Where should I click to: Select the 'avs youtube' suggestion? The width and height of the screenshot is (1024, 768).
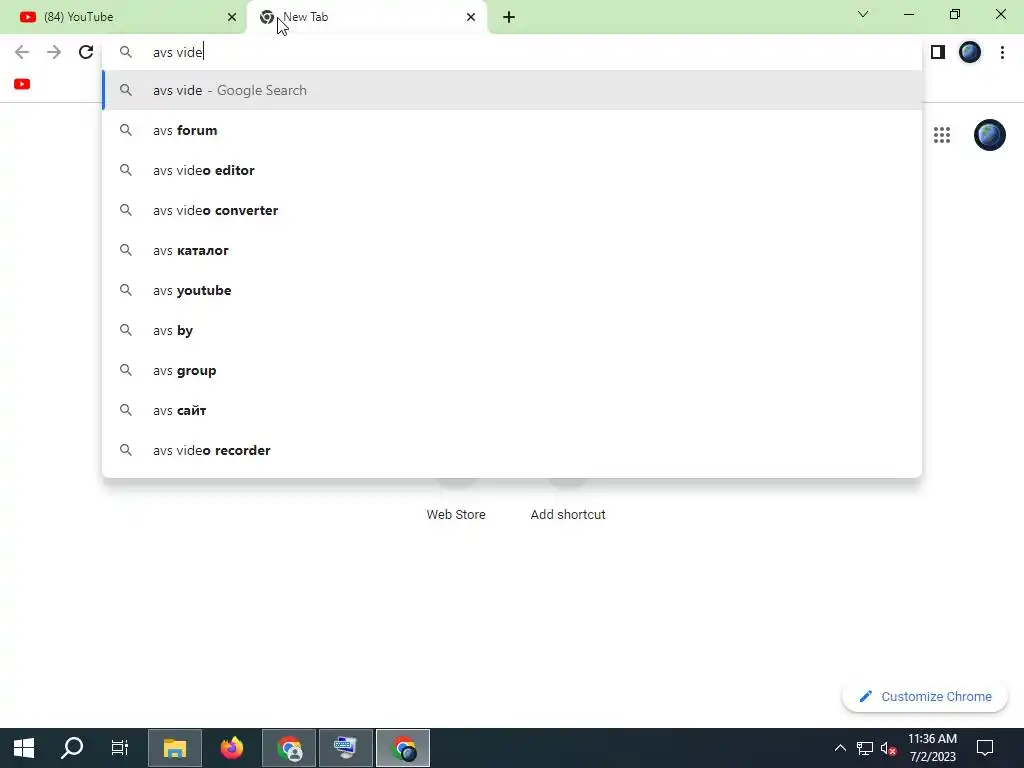pyautogui.click(x=512, y=291)
